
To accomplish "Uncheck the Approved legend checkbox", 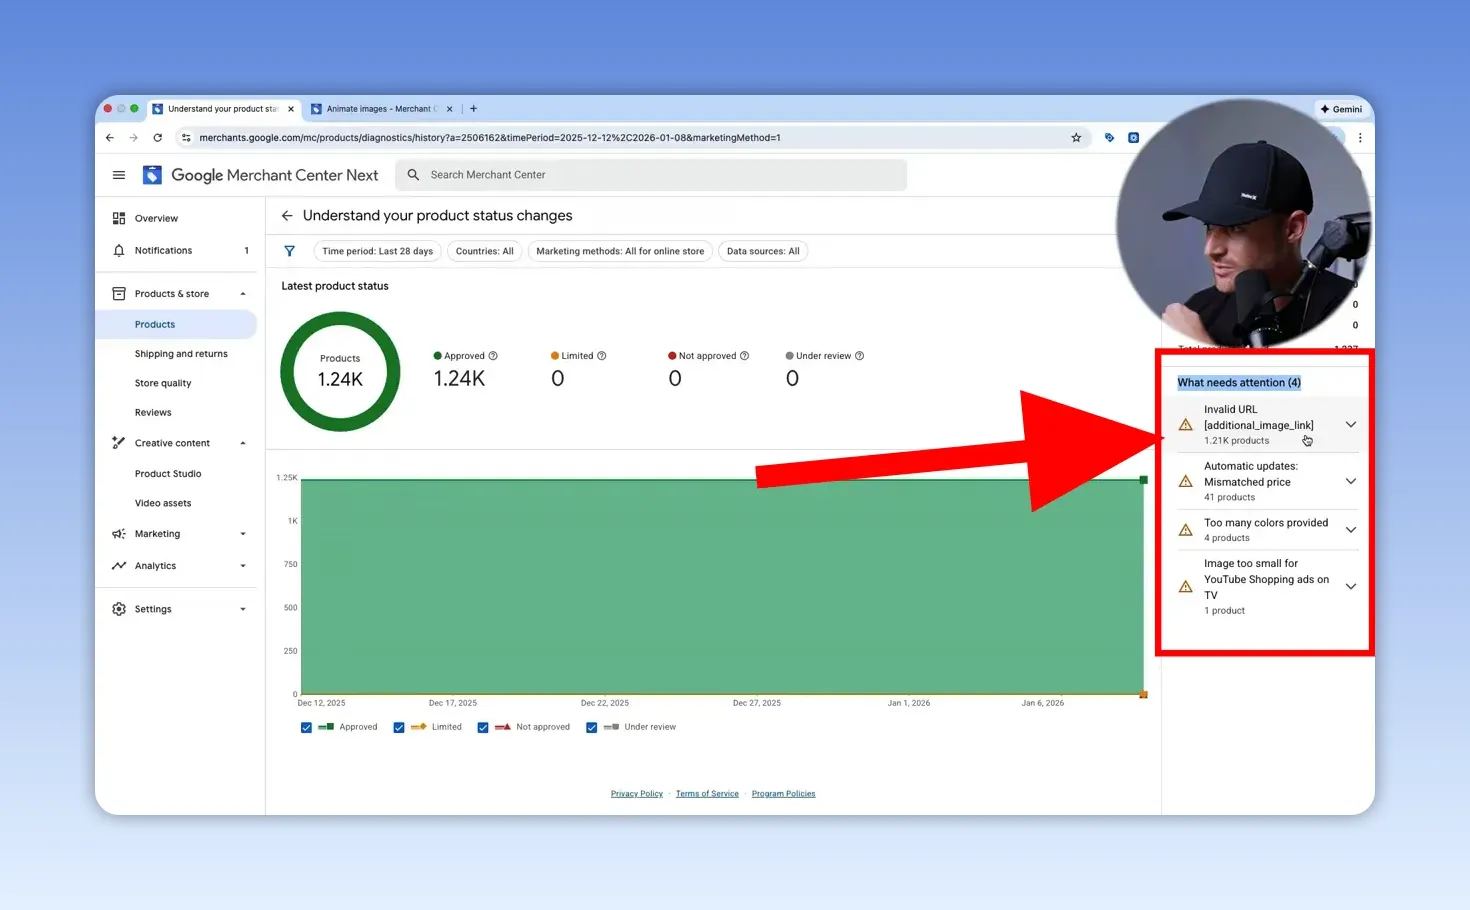I will click(x=306, y=728).
